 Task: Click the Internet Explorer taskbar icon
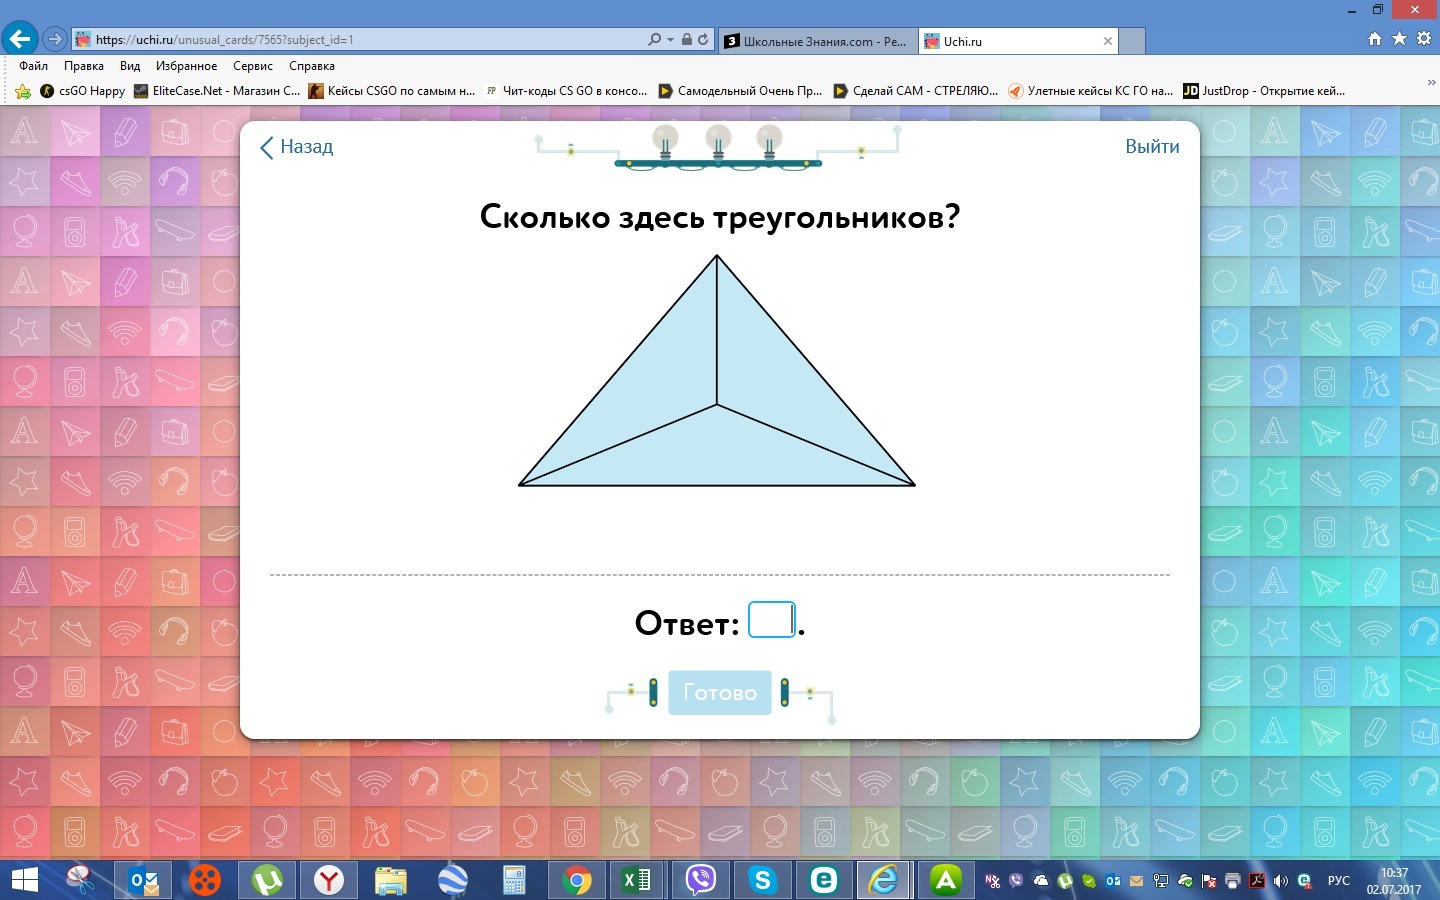pyautogui.click(x=884, y=880)
